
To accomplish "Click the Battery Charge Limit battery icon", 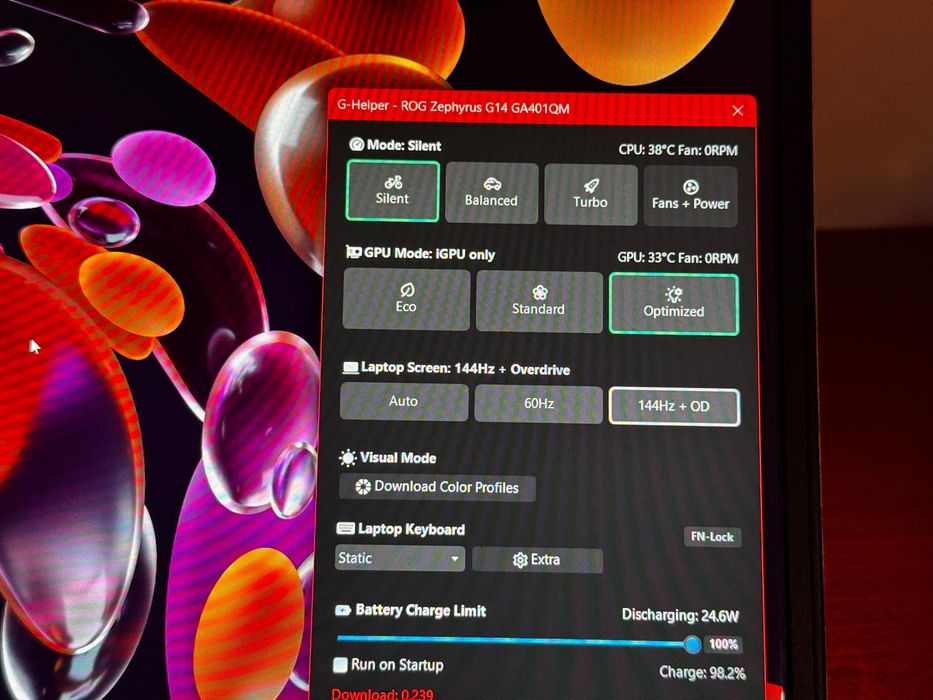I will pyautogui.click(x=343, y=610).
